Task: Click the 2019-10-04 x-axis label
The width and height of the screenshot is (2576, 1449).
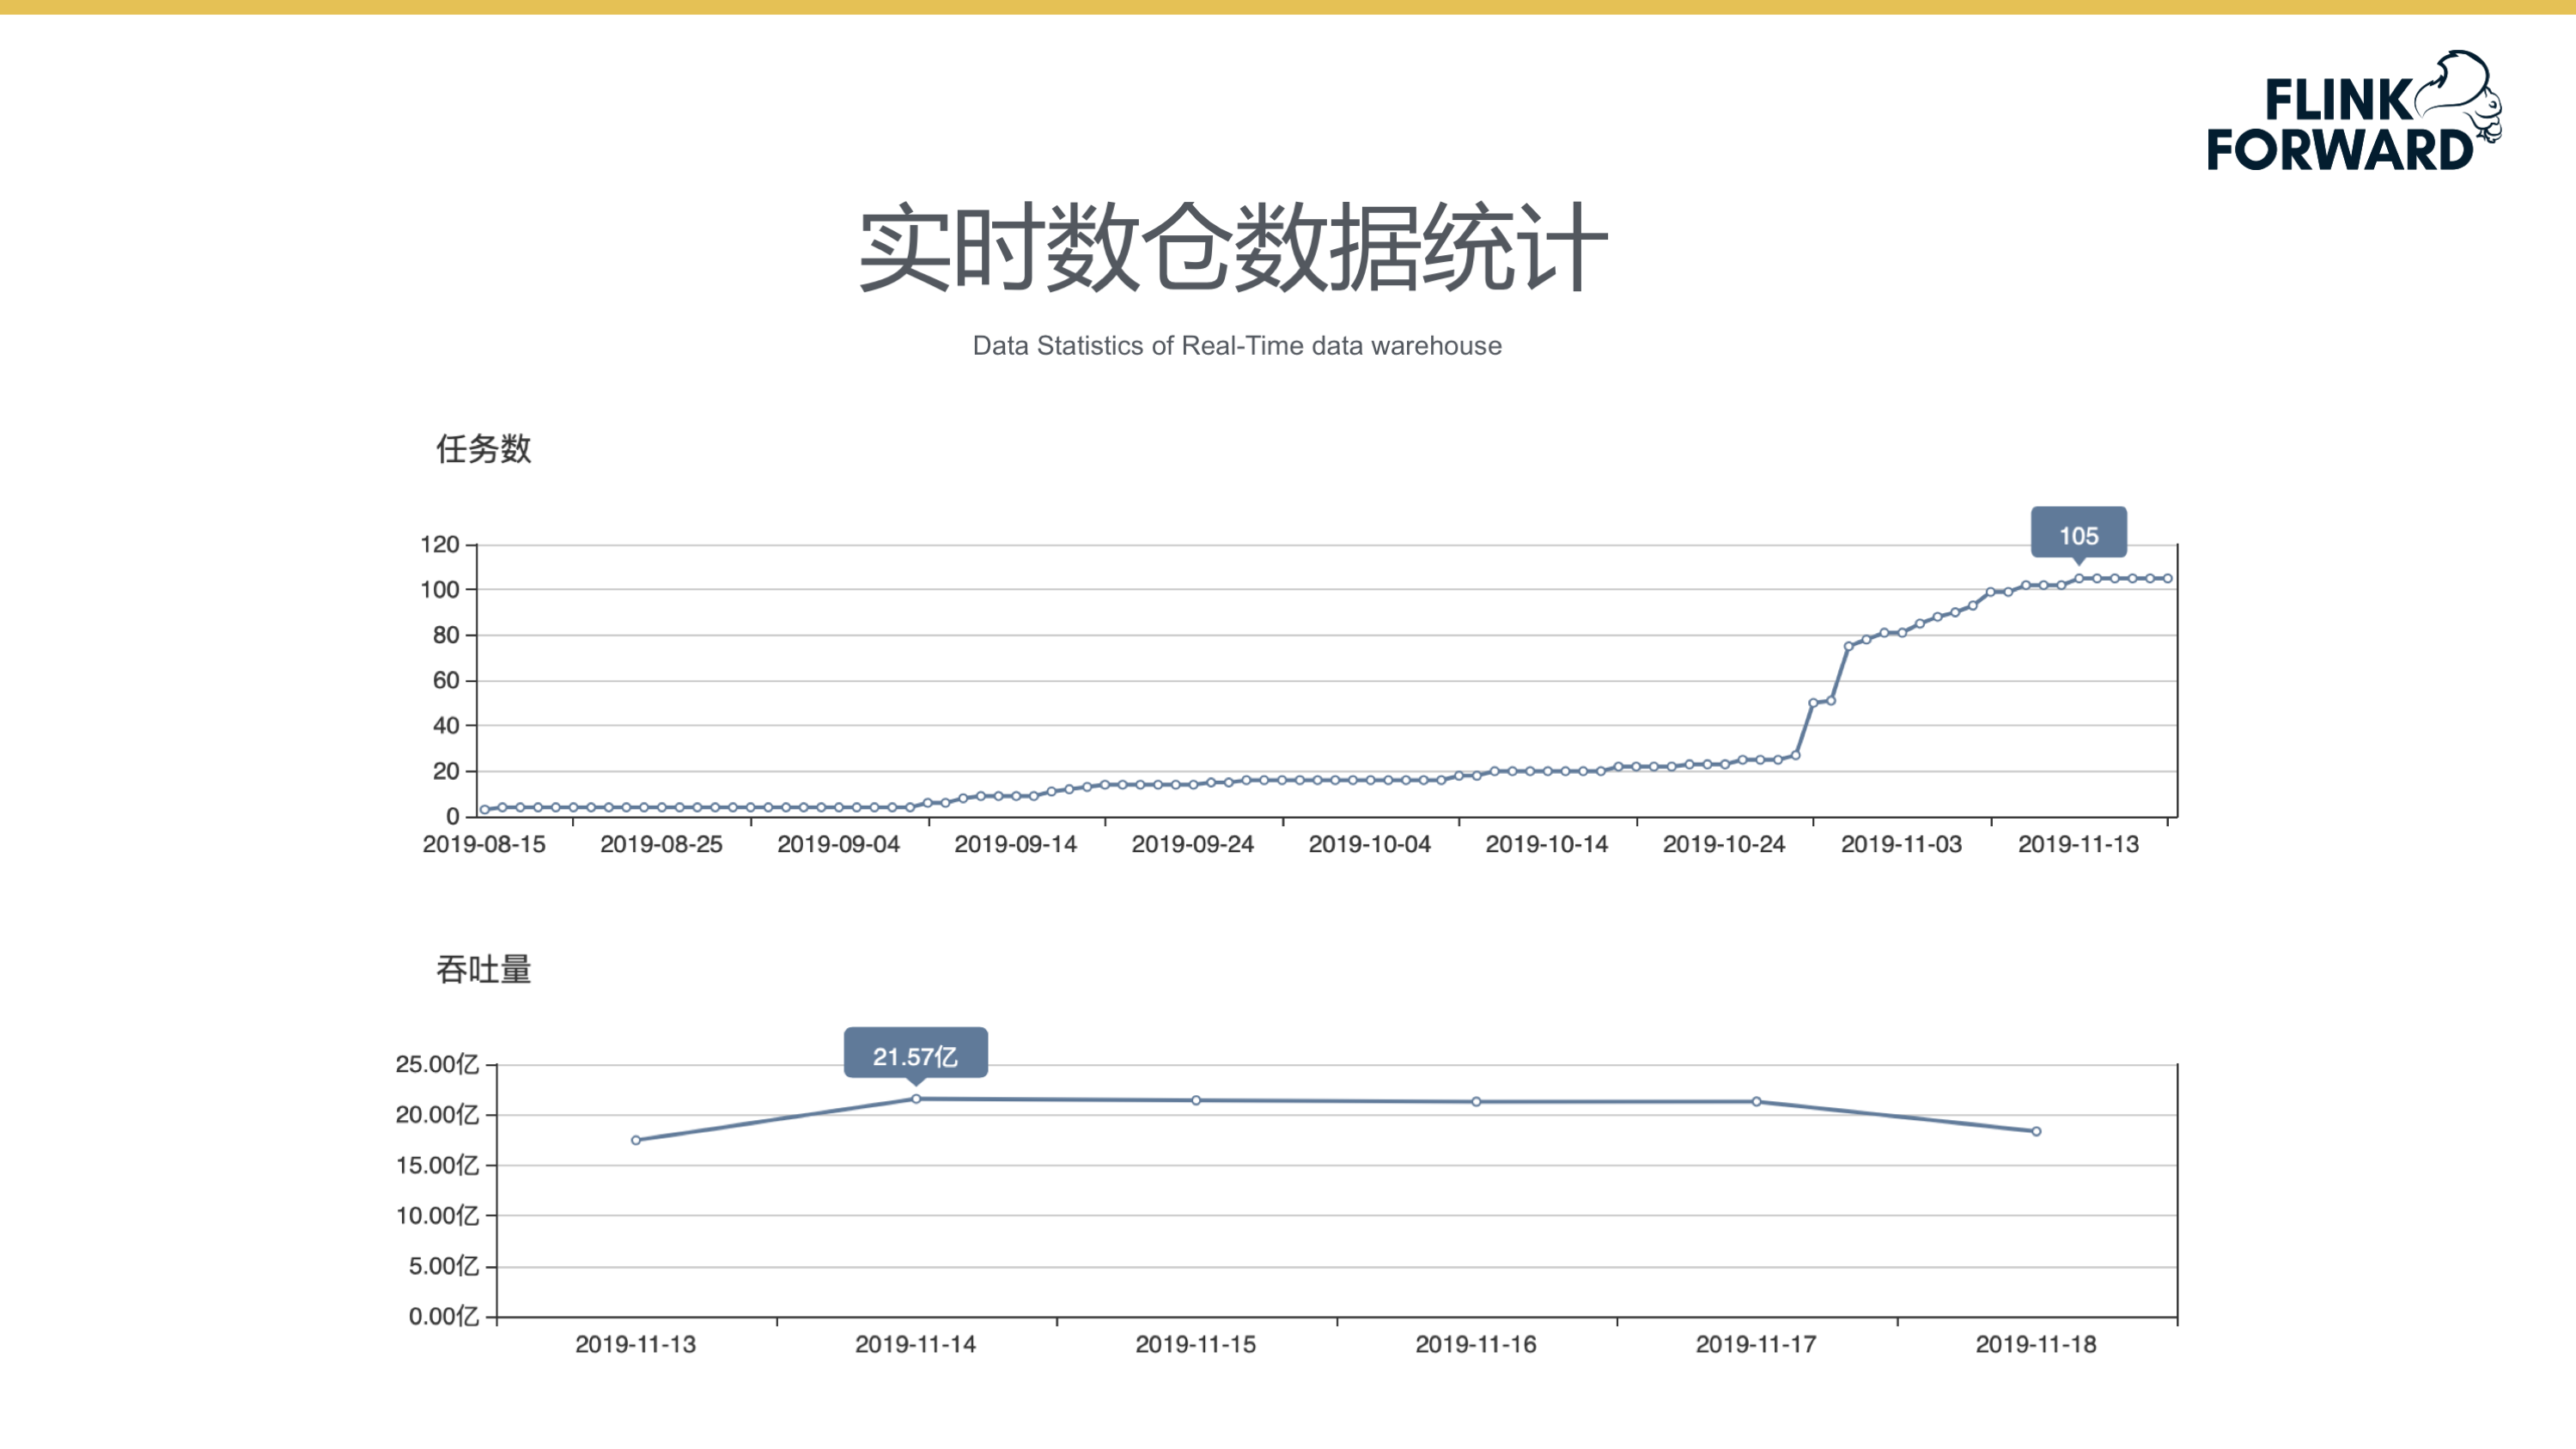Action: pyautogui.click(x=1369, y=844)
